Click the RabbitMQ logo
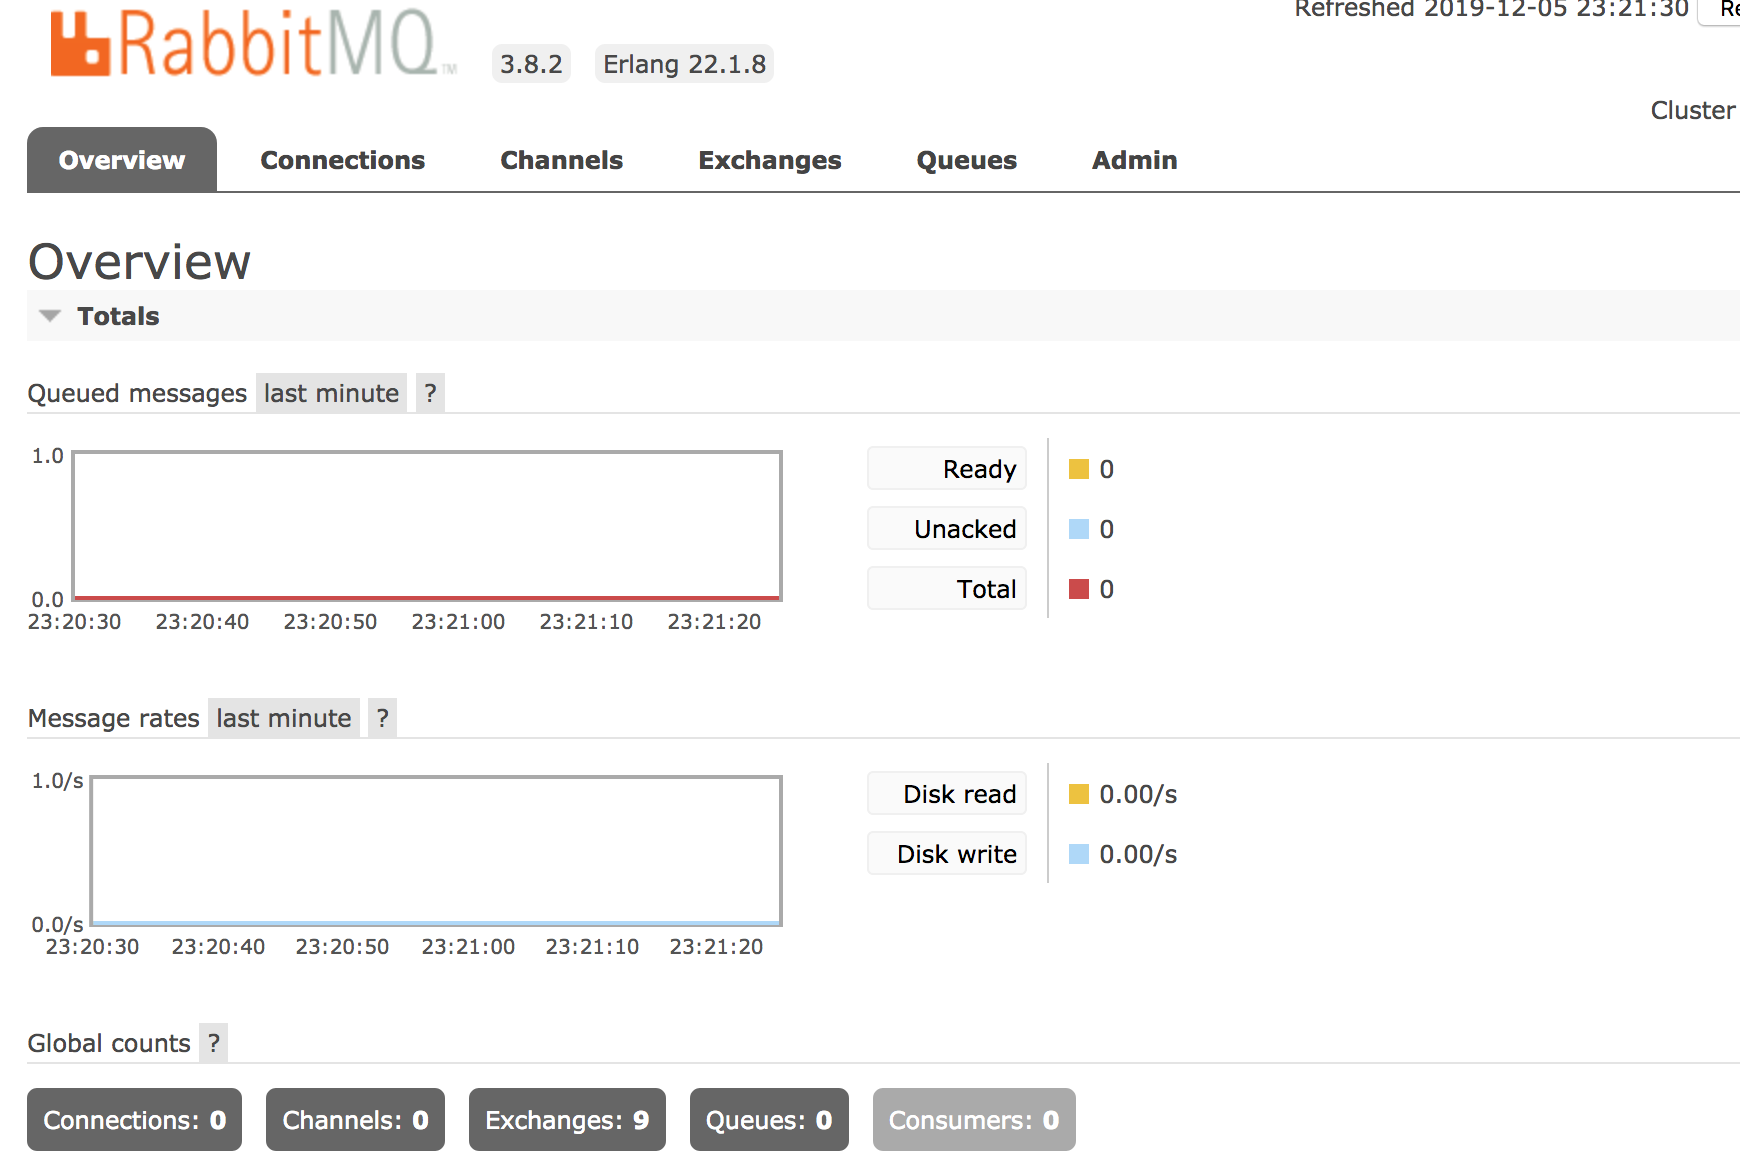This screenshot has width=1740, height=1172. [253, 42]
